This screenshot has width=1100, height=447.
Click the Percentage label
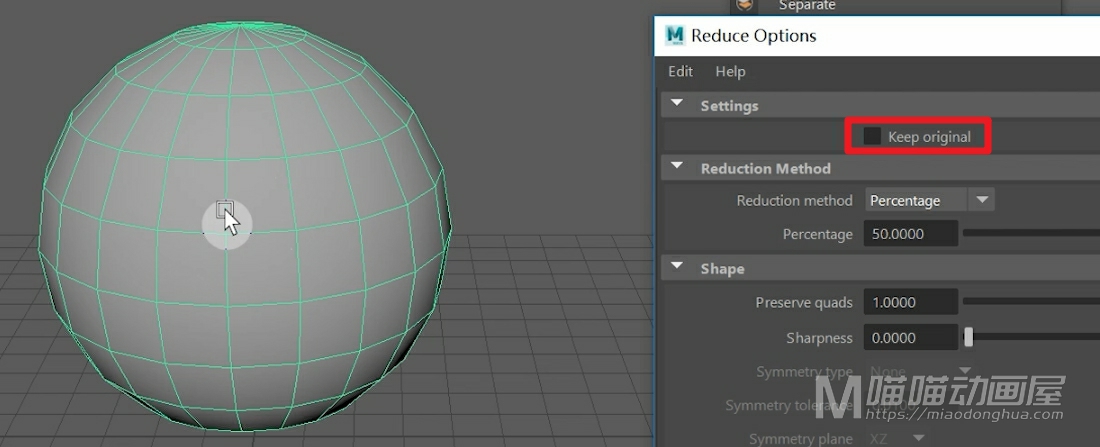[817, 234]
